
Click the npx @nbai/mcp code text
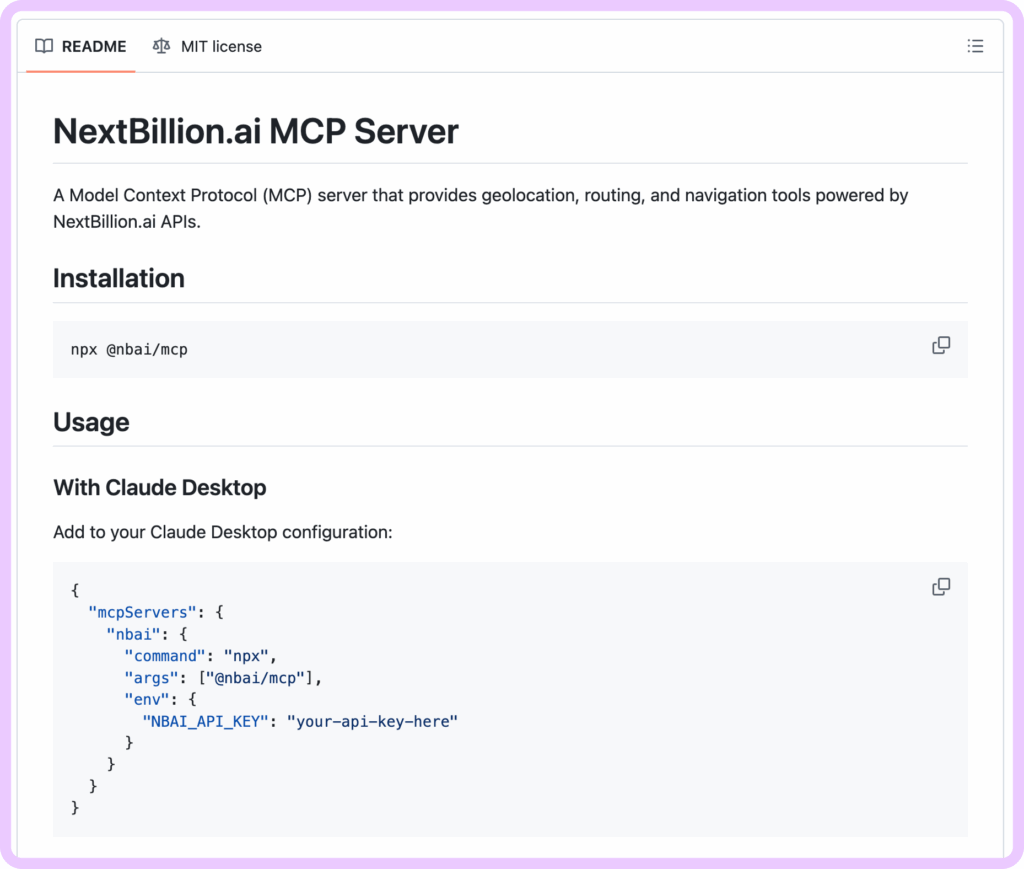coord(129,350)
